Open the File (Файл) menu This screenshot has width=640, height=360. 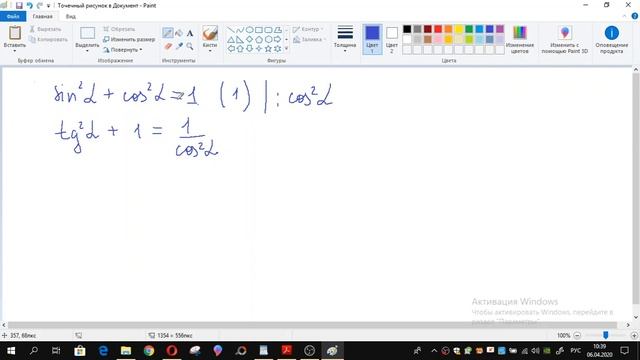(13, 16)
